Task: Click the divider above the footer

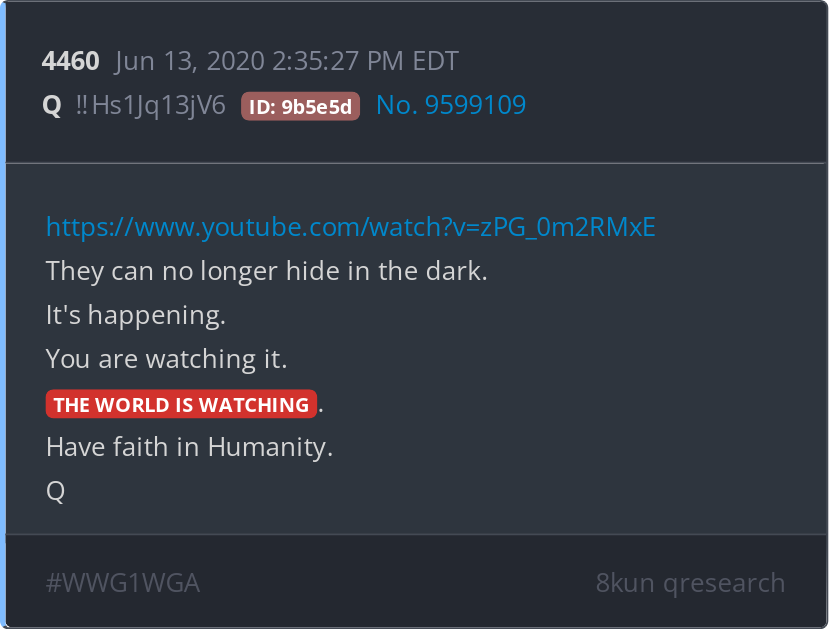Action: (416, 535)
